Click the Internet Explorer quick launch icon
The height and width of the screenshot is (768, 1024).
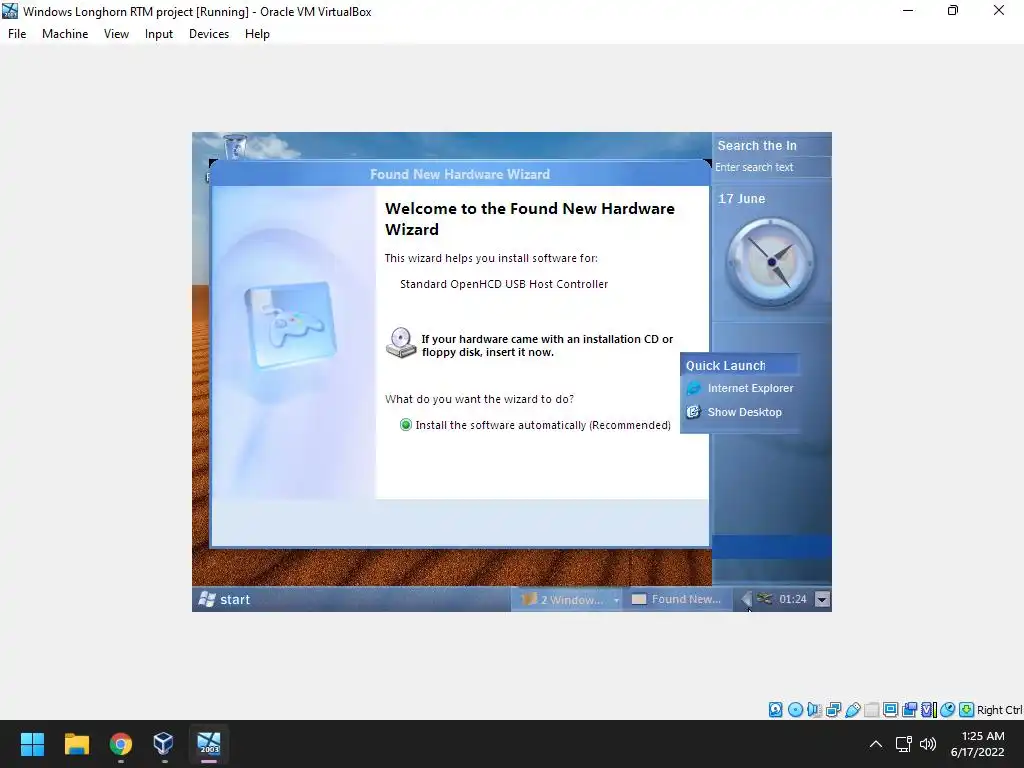(x=694, y=389)
